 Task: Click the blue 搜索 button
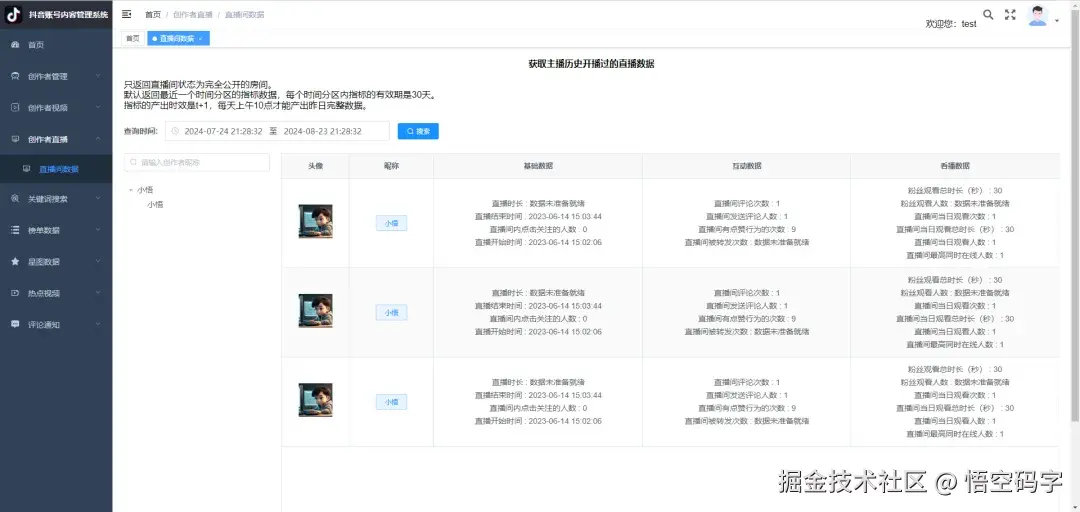[418, 131]
